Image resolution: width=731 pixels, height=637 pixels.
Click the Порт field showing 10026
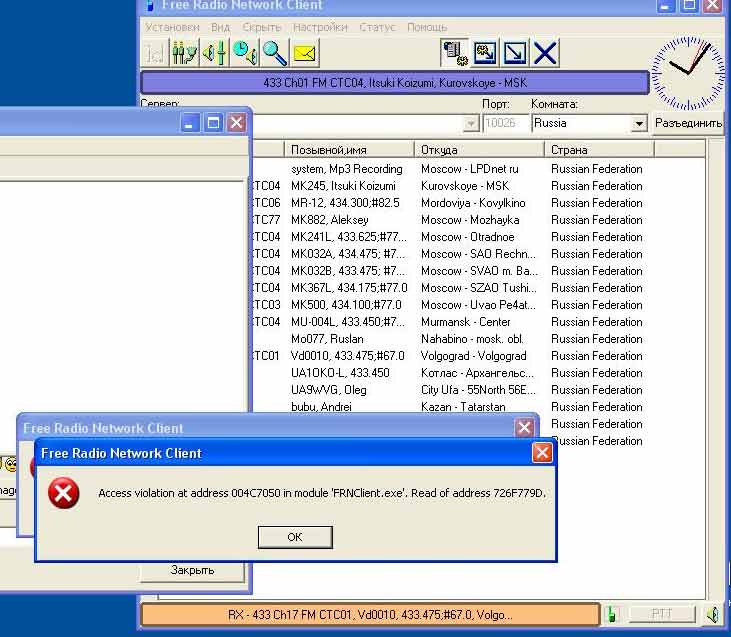[x=505, y=123]
